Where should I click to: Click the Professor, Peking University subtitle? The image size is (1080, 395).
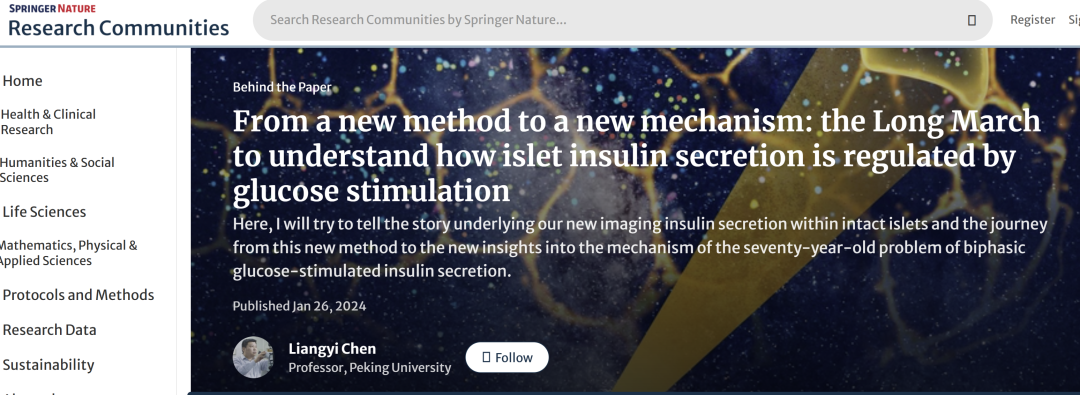pos(369,367)
